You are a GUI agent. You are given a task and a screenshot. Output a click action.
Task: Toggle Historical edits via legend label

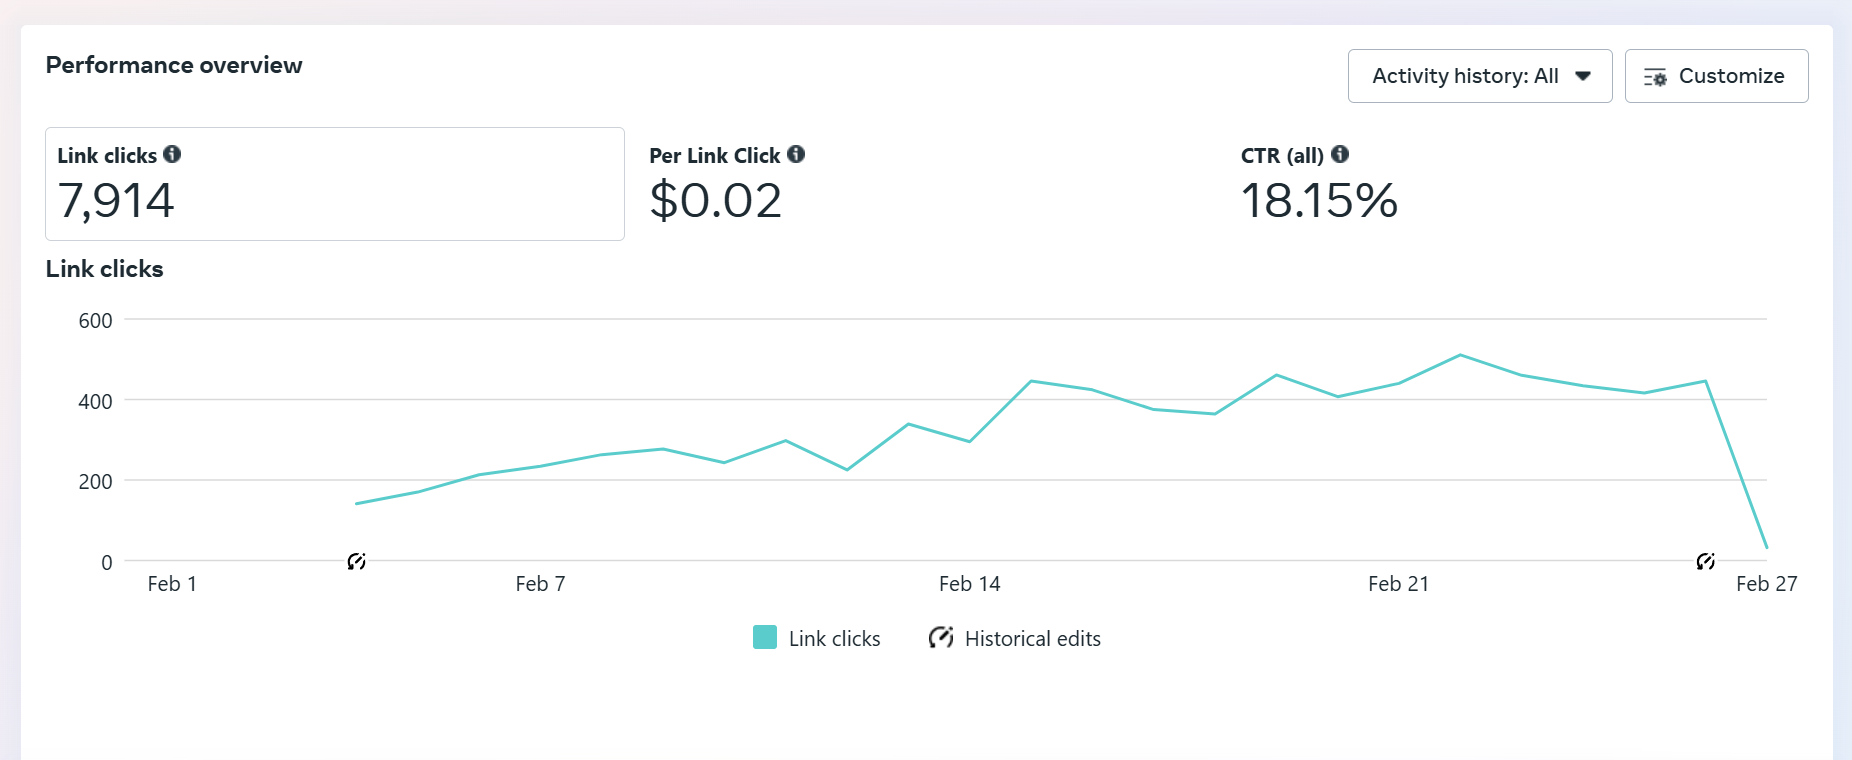coord(1032,639)
